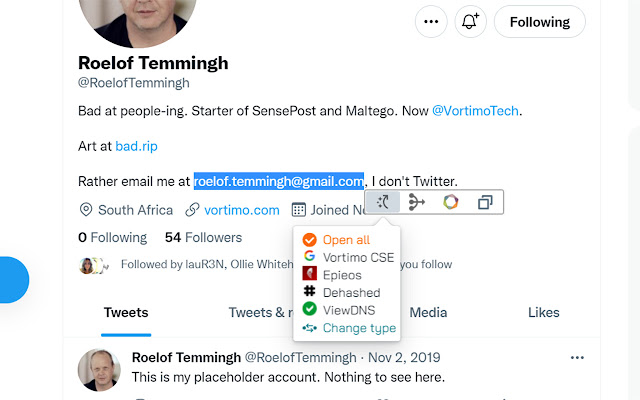
Task: Click the colorful hexagon icon in popup toolbar
Action: click(x=451, y=202)
